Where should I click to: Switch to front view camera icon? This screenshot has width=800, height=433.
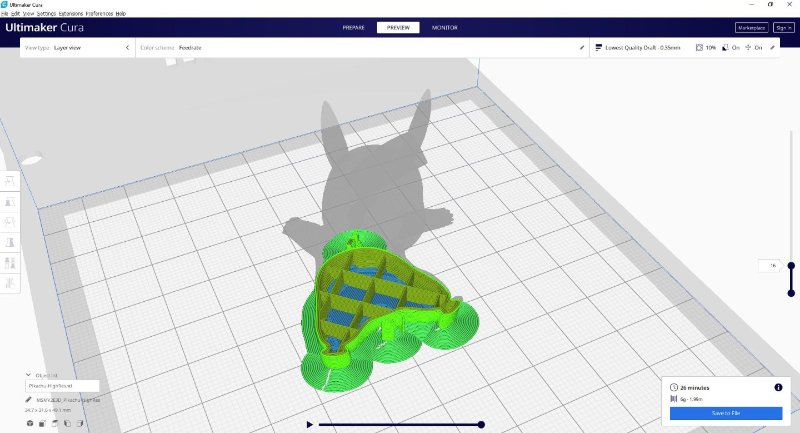pos(42,423)
